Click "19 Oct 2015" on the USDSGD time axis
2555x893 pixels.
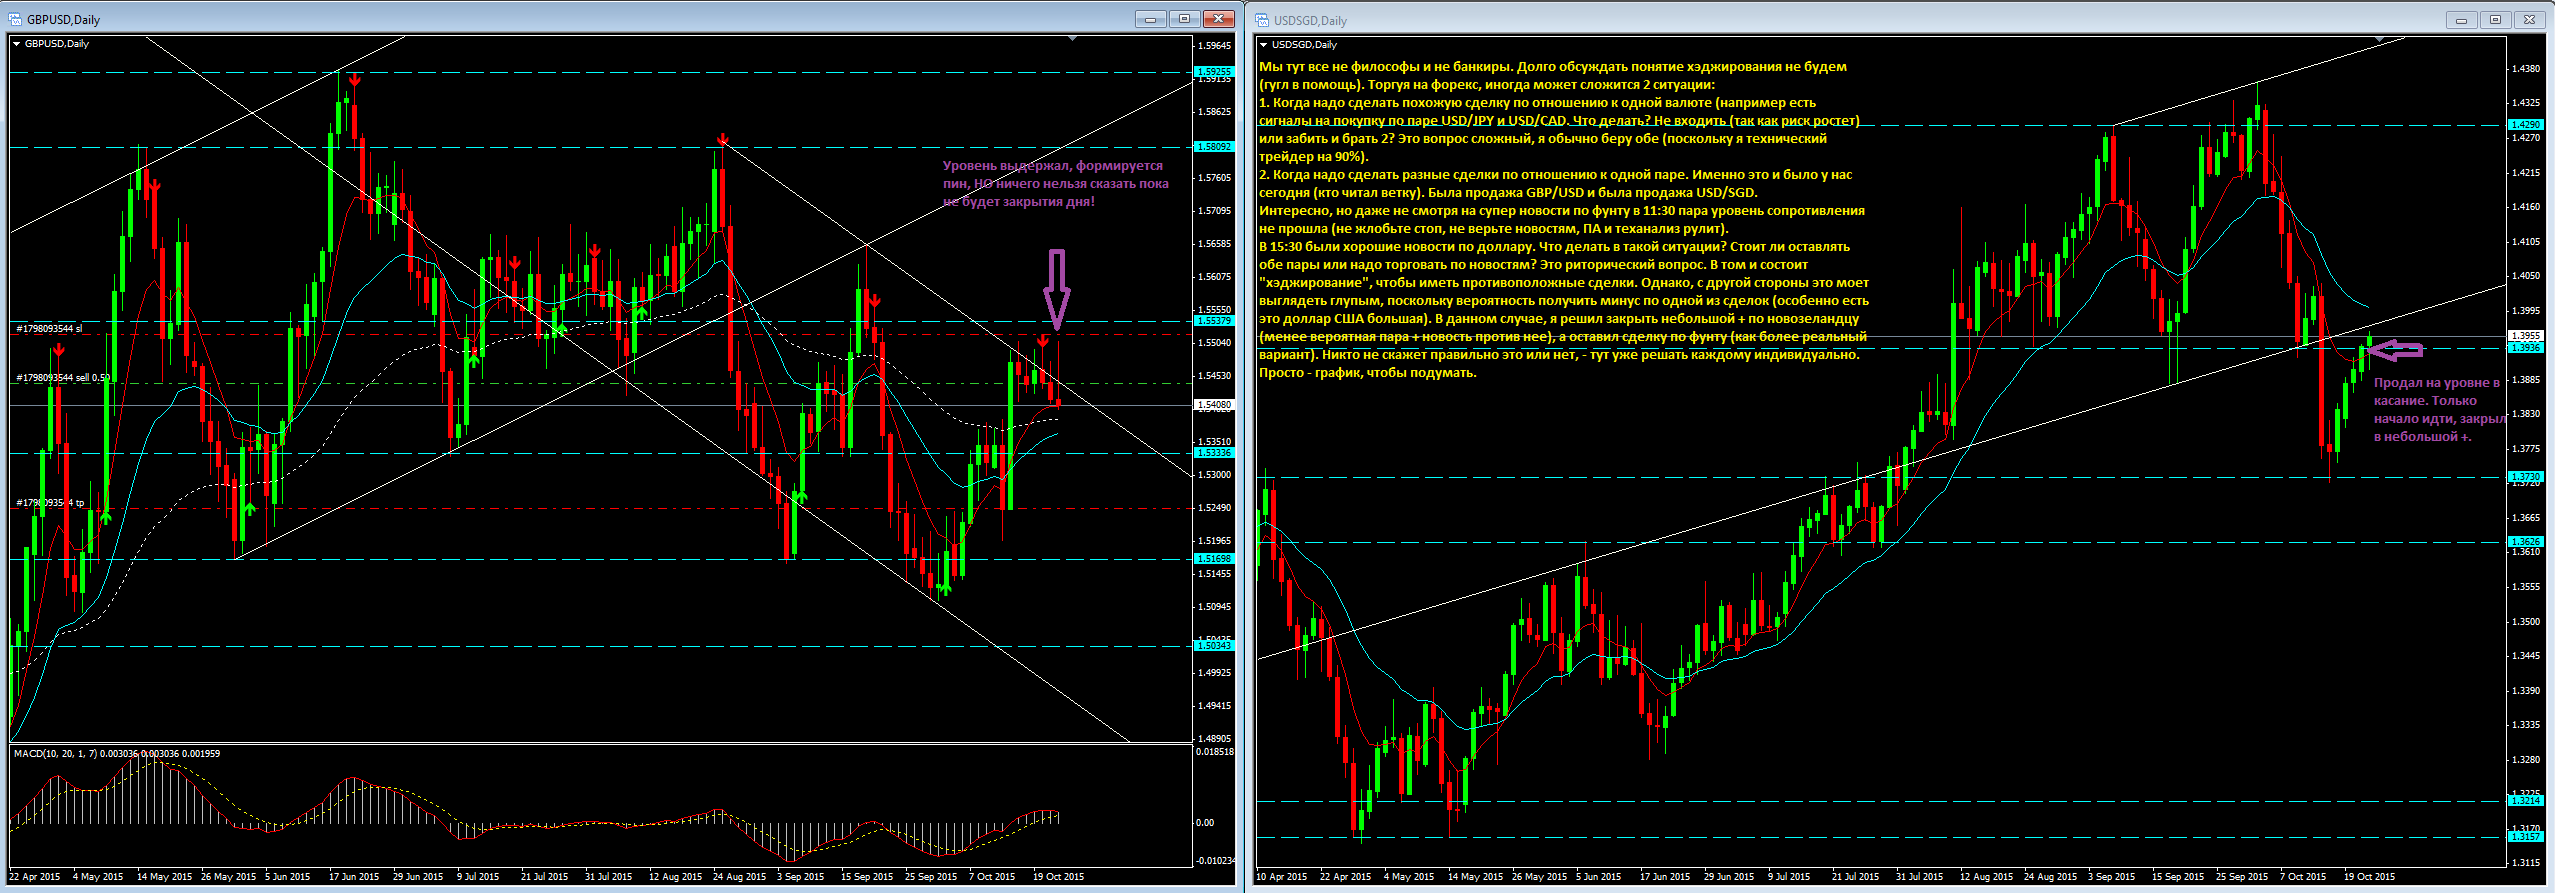point(2370,877)
